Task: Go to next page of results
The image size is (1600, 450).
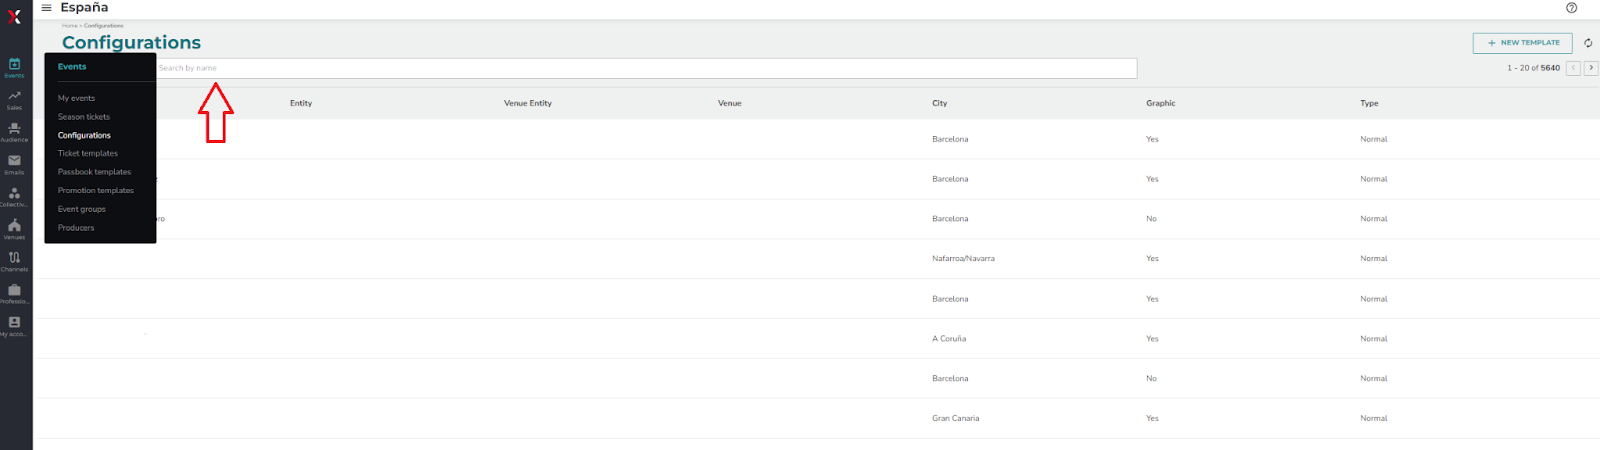Action: point(1591,68)
